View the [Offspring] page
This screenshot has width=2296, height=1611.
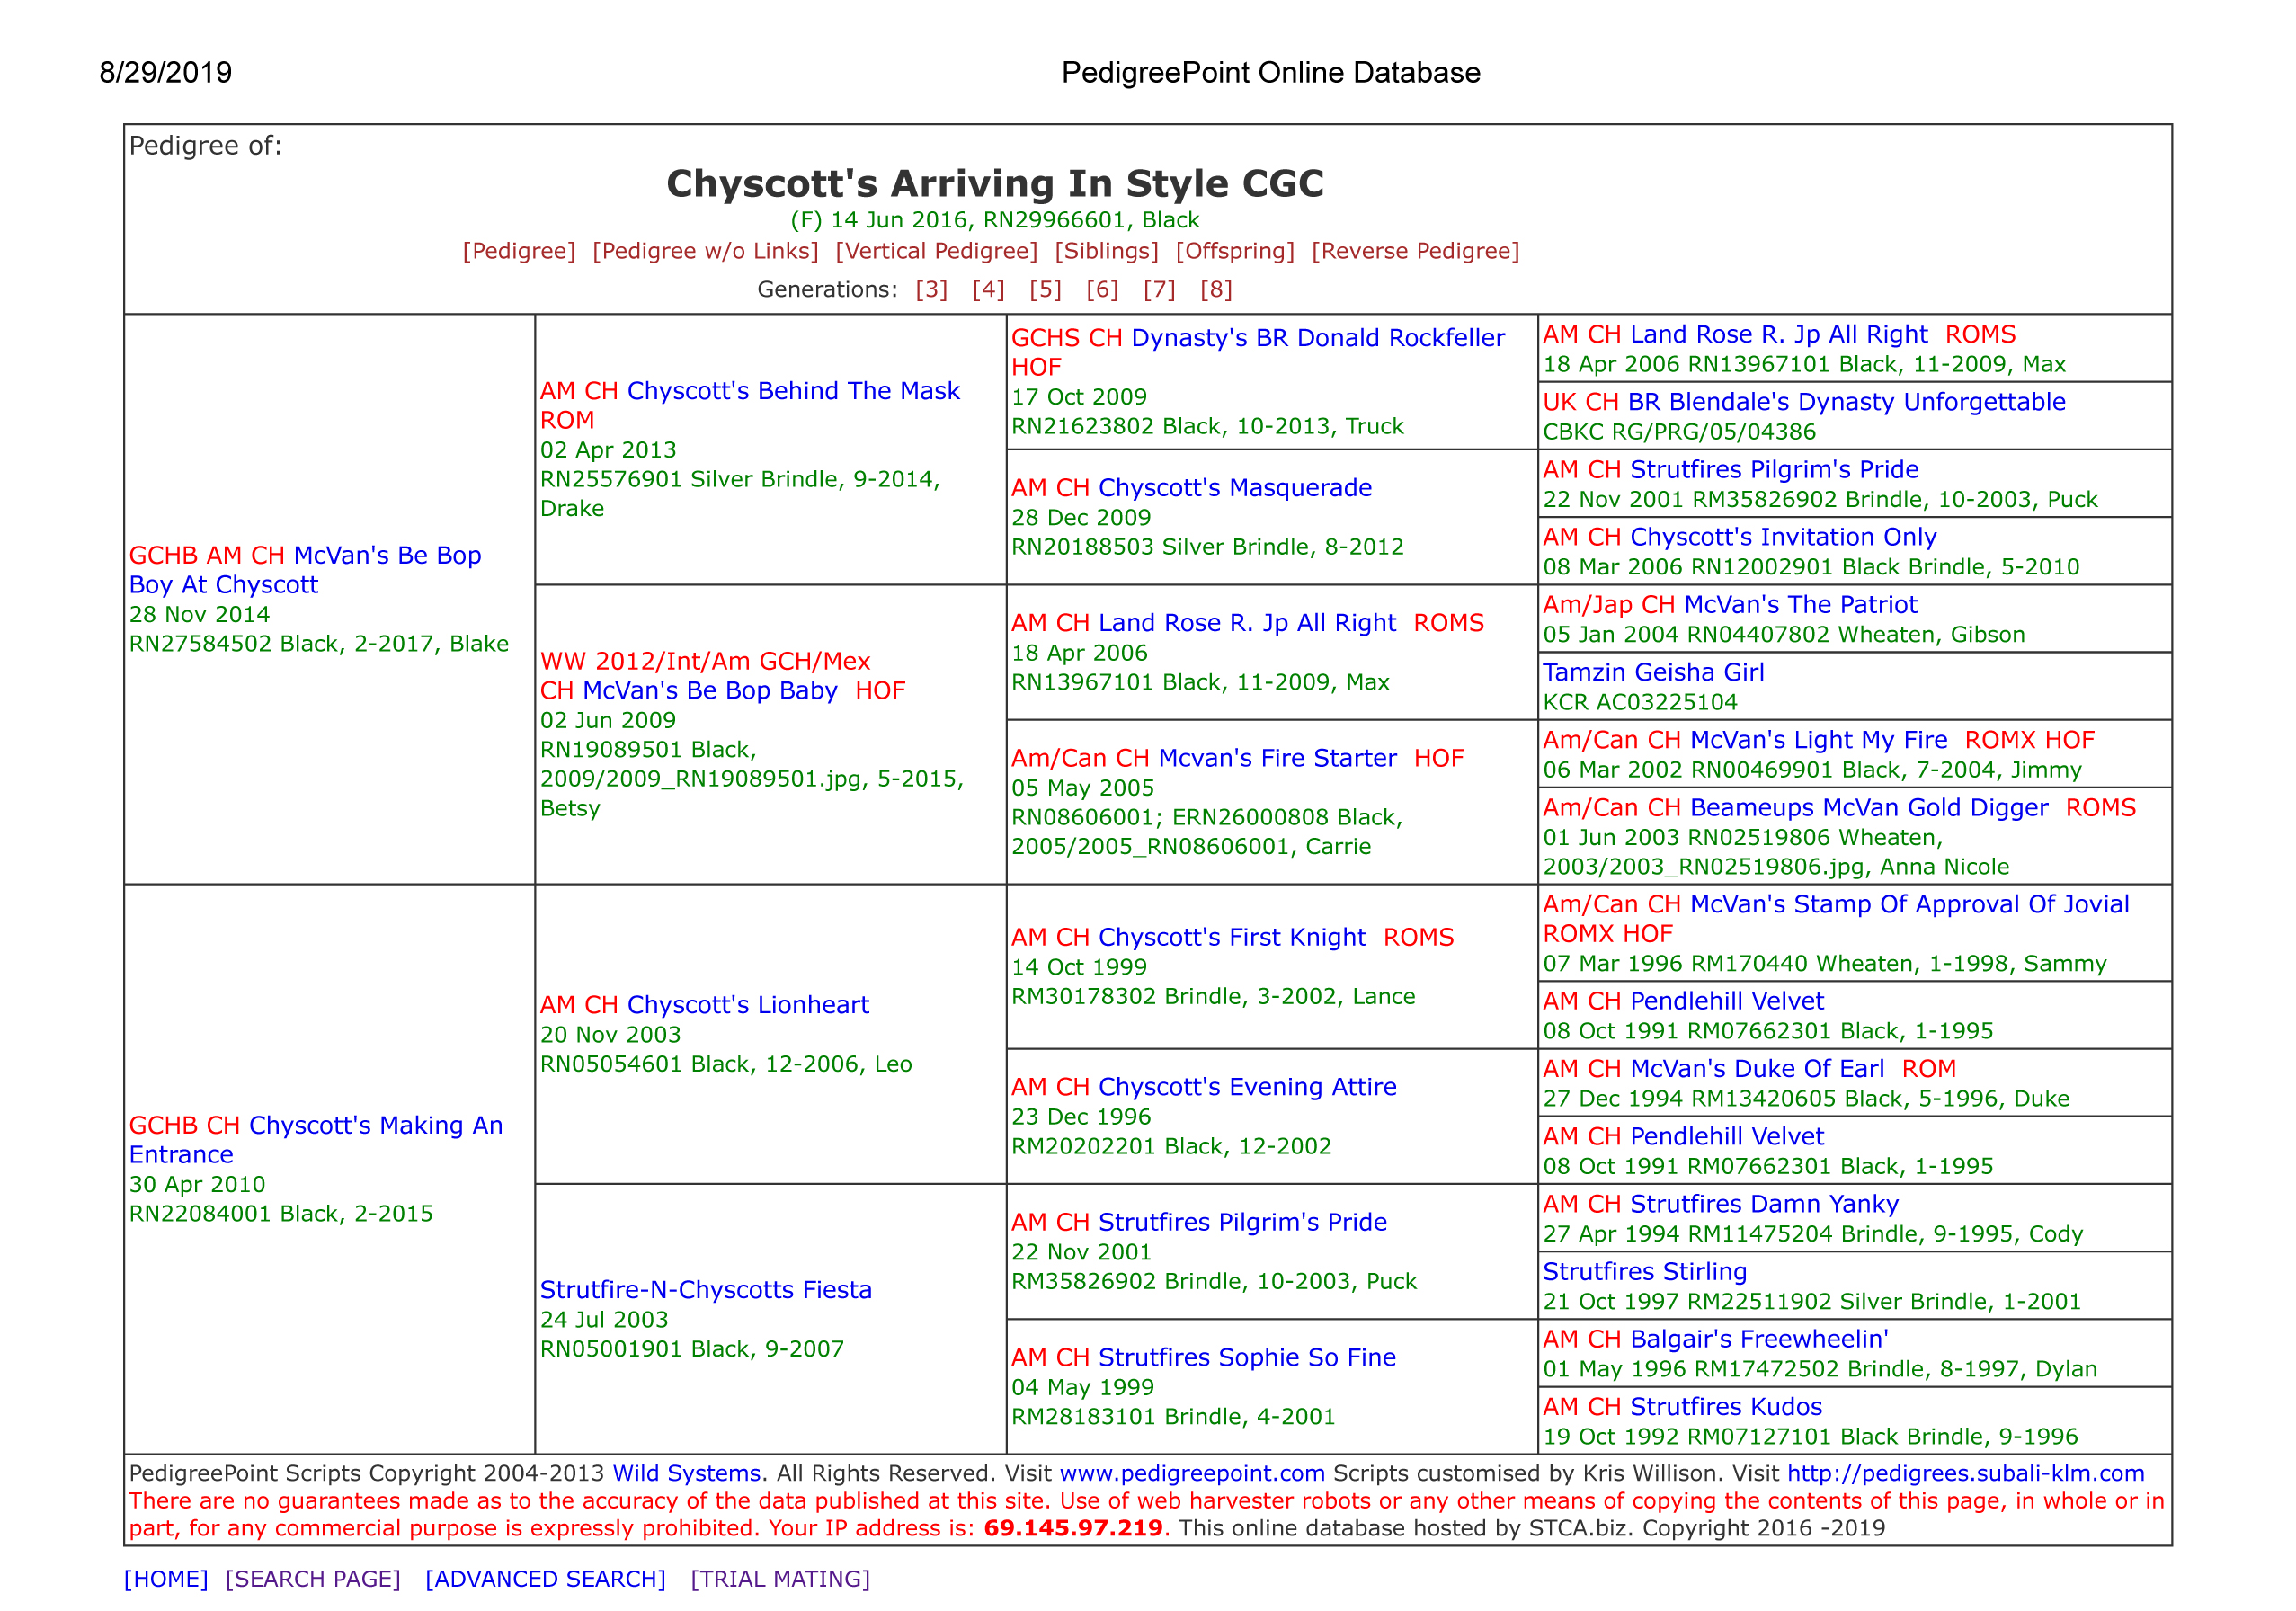pyautogui.click(x=1234, y=251)
